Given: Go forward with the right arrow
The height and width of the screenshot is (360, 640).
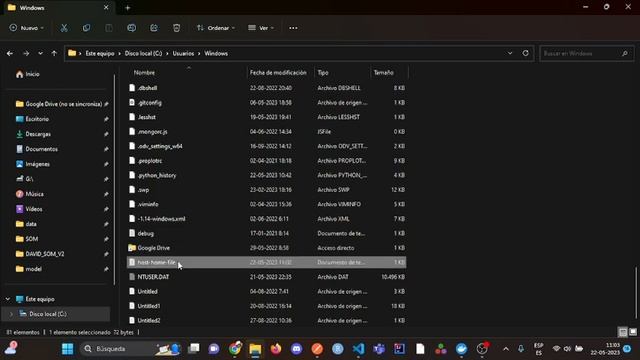Looking at the screenshot, I should [x=26, y=53].
